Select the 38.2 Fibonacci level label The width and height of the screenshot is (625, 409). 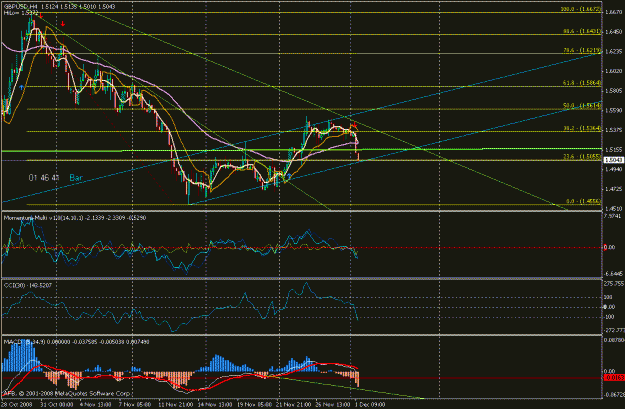point(582,128)
